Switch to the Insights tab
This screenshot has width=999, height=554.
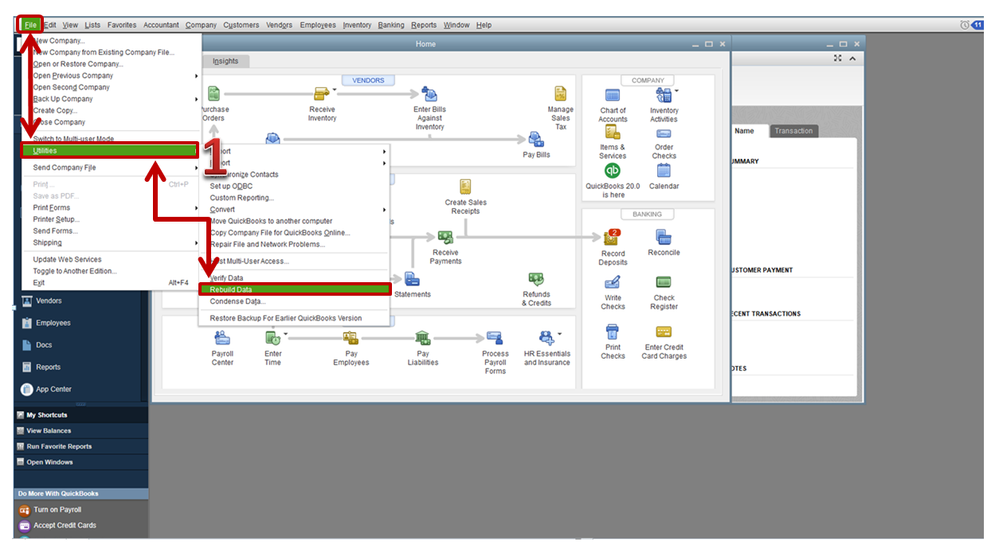225,61
